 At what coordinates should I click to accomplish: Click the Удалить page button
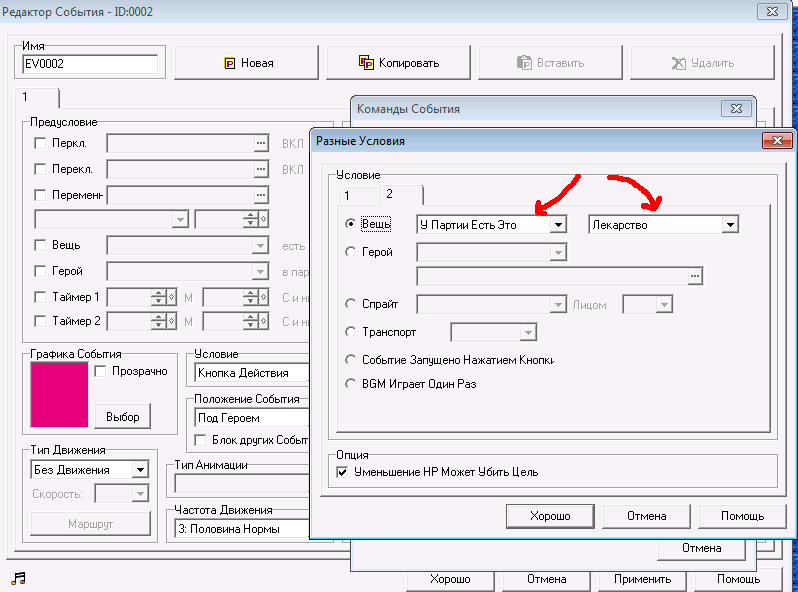coord(702,63)
